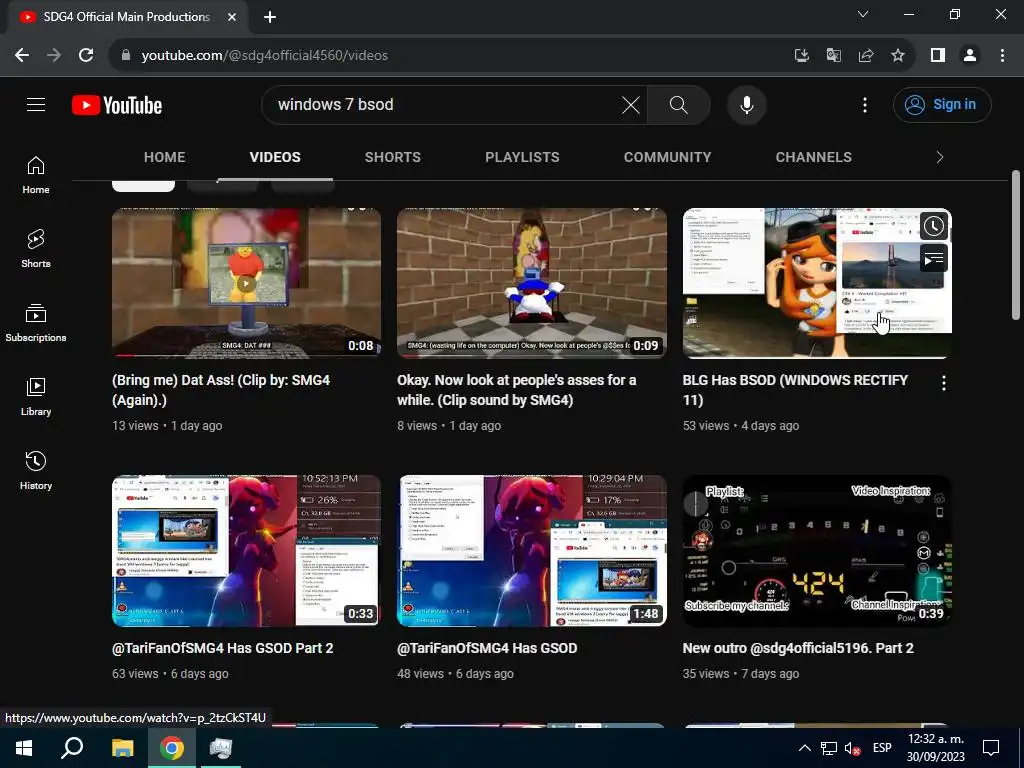Open the 0:33 GSOD Part 2 thumbnail
This screenshot has height=768, width=1024.
[x=246, y=551]
